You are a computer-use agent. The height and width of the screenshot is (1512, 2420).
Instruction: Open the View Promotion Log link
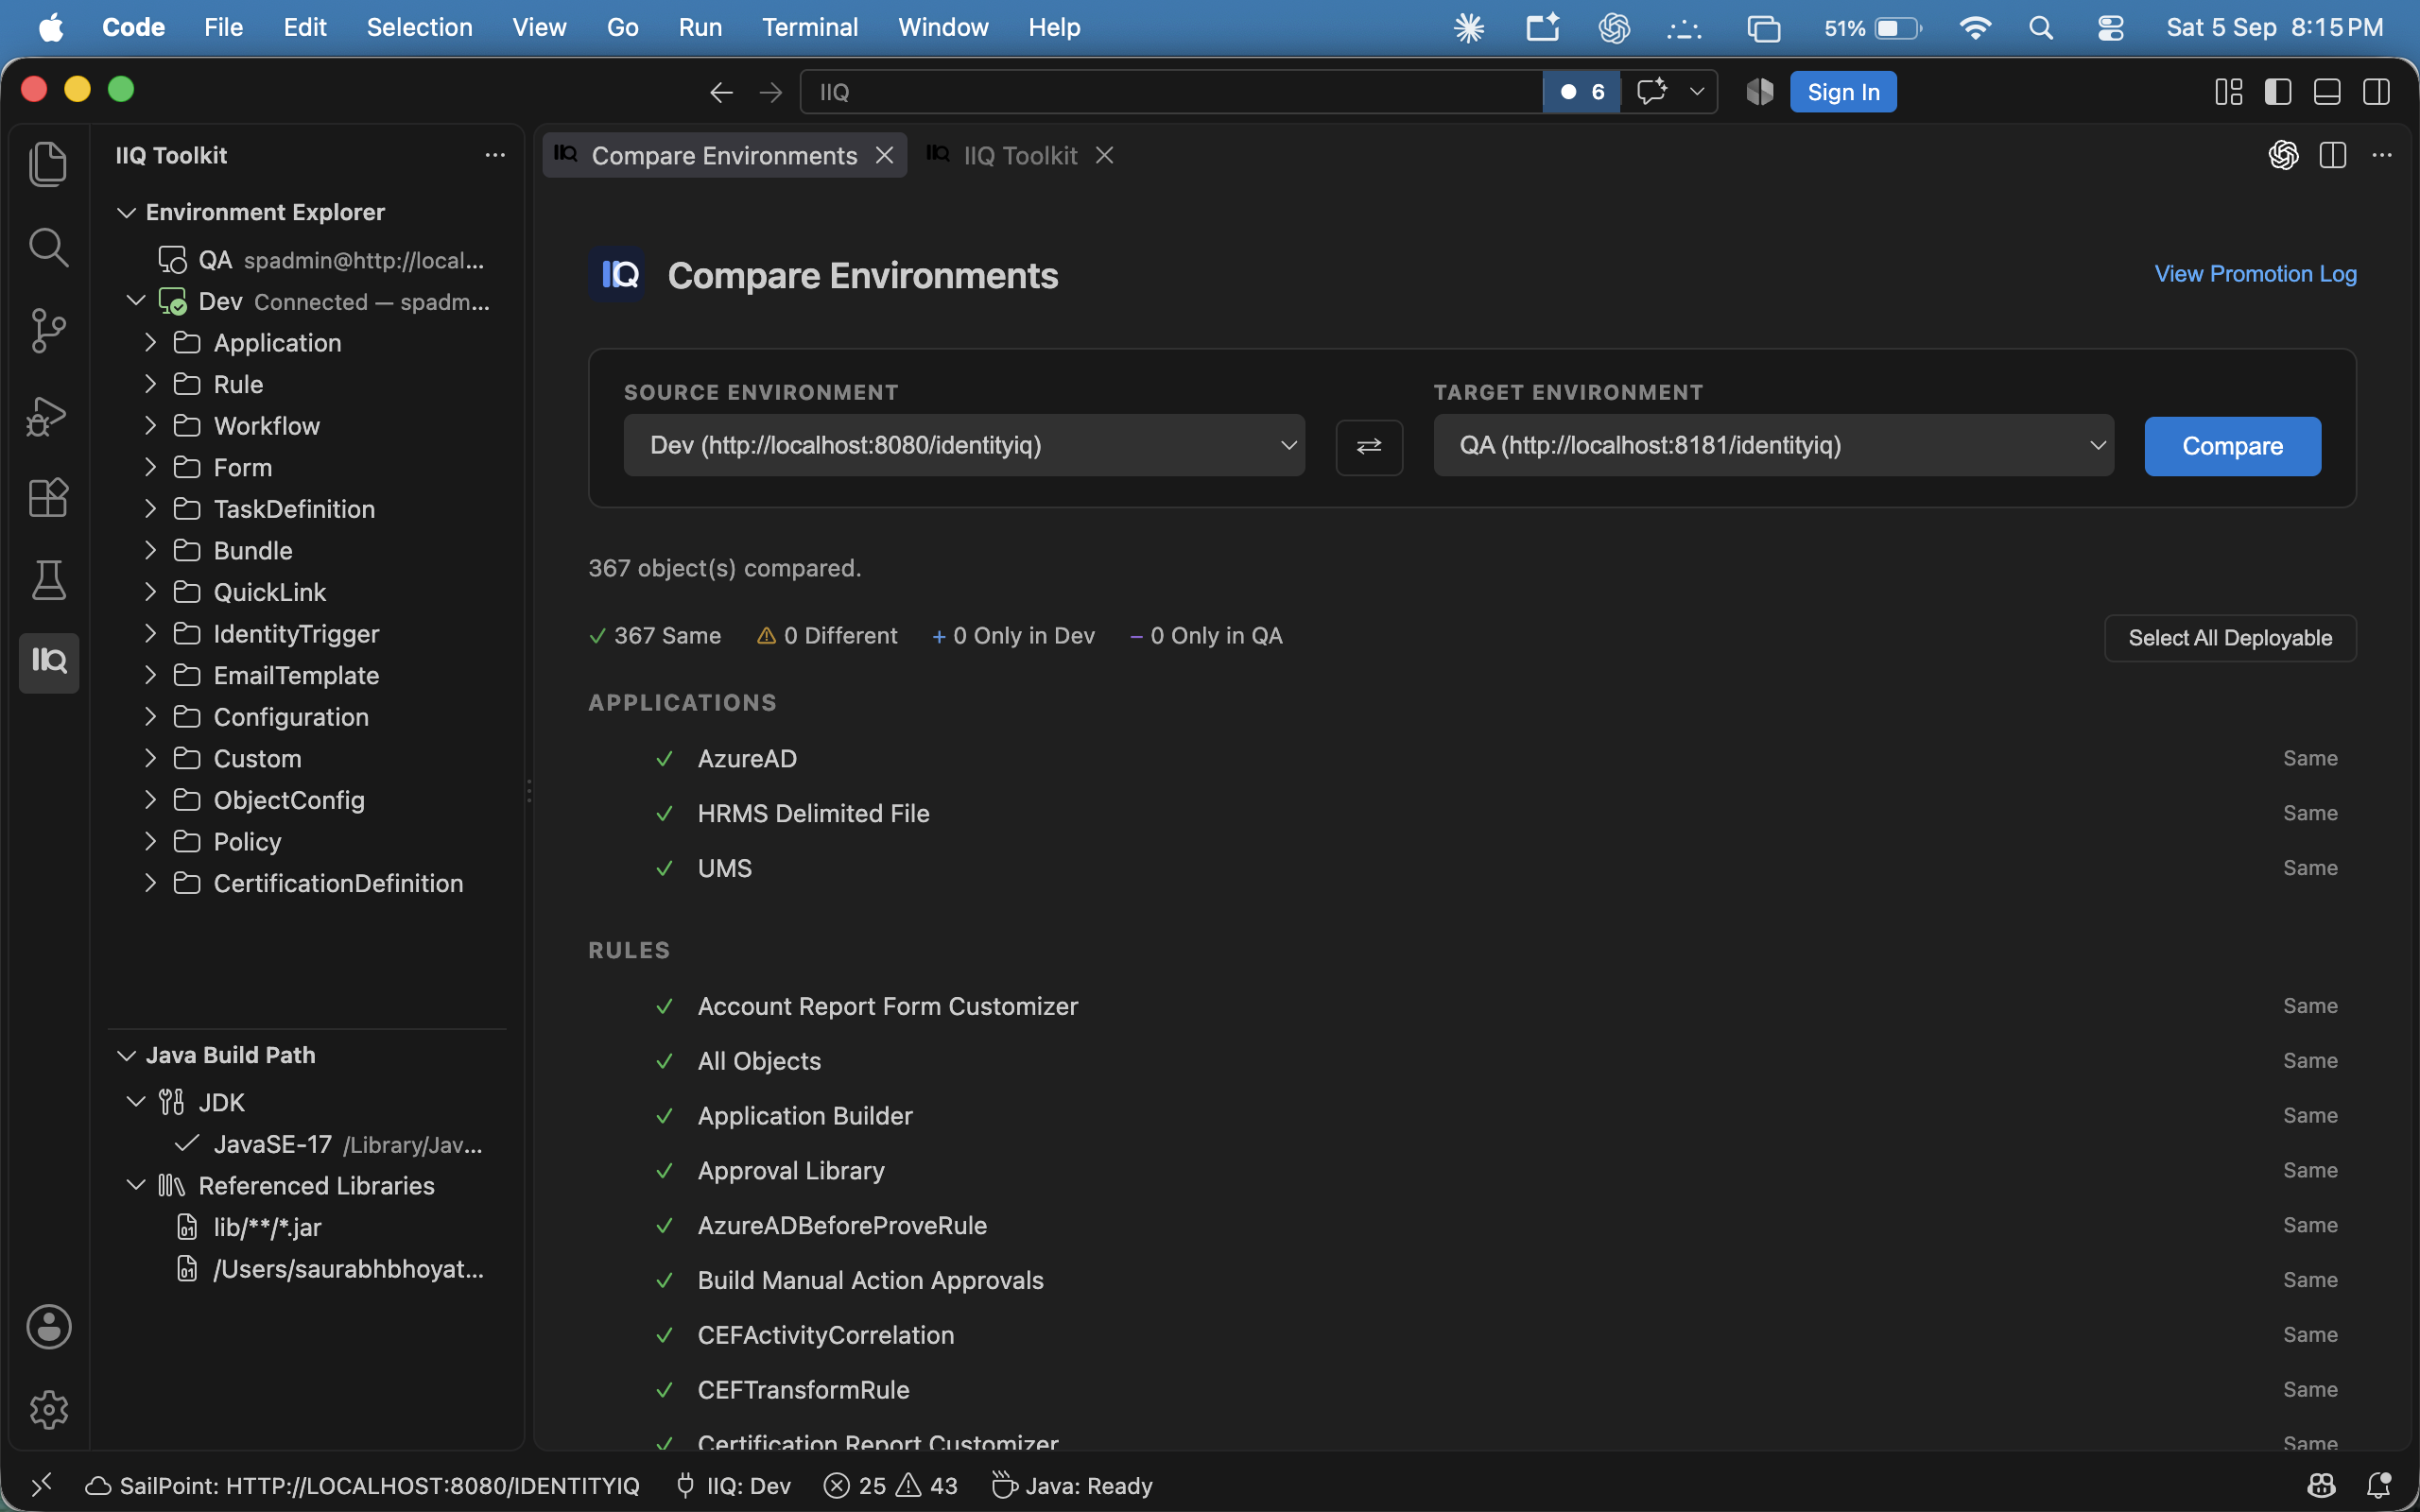[2255, 274]
